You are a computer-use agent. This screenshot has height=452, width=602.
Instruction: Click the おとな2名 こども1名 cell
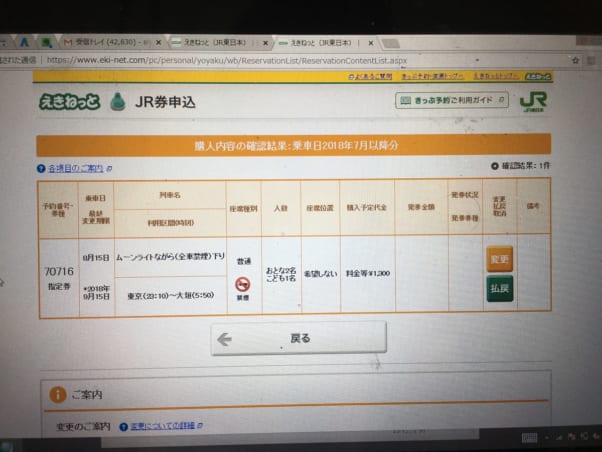click(281, 274)
